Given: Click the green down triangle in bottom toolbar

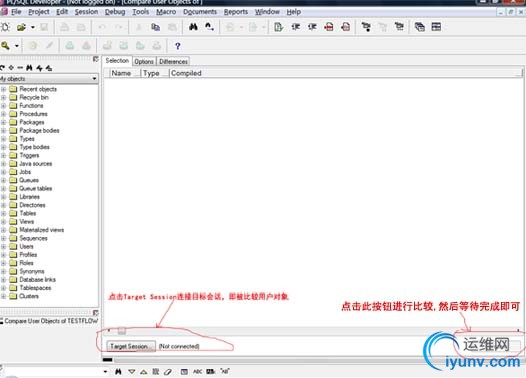Looking at the screenshot, I should coord(132,372).
